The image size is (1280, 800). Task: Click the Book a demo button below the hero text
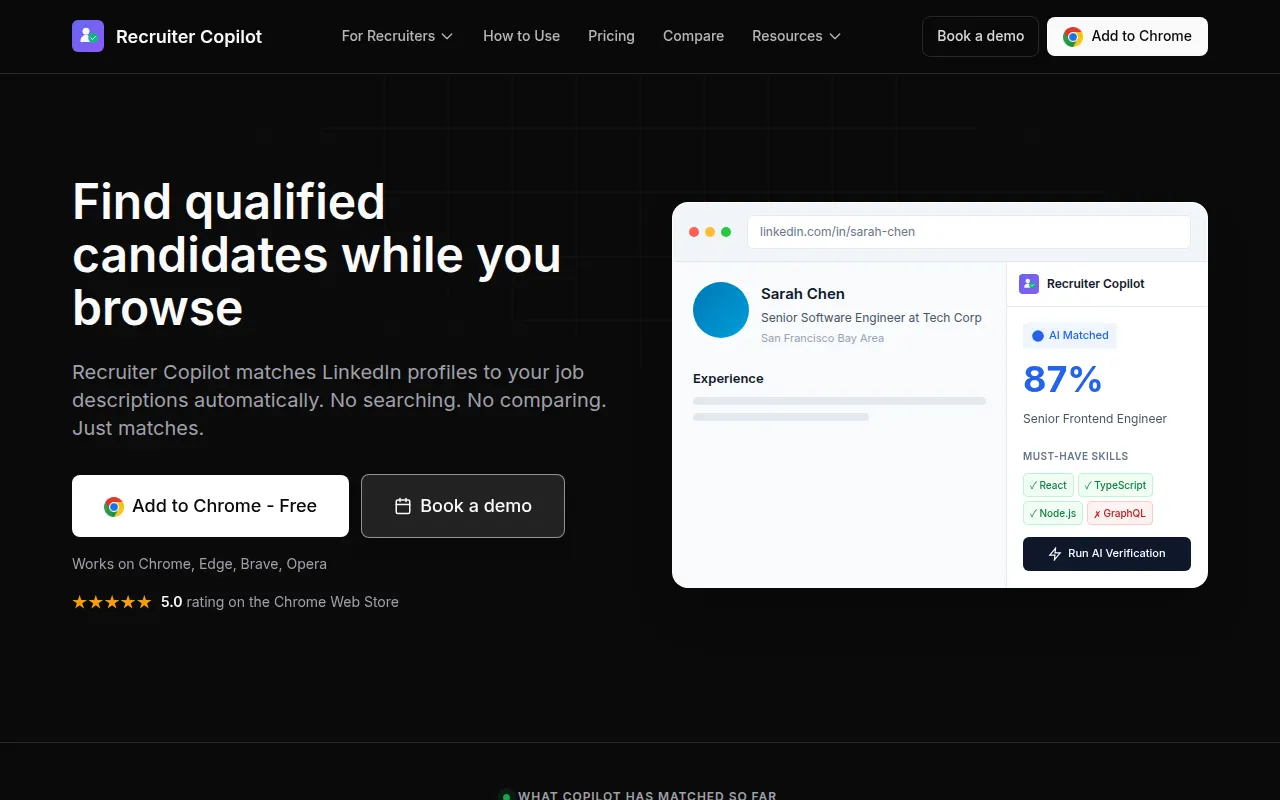pyautogui.click(x=463, y=506)
